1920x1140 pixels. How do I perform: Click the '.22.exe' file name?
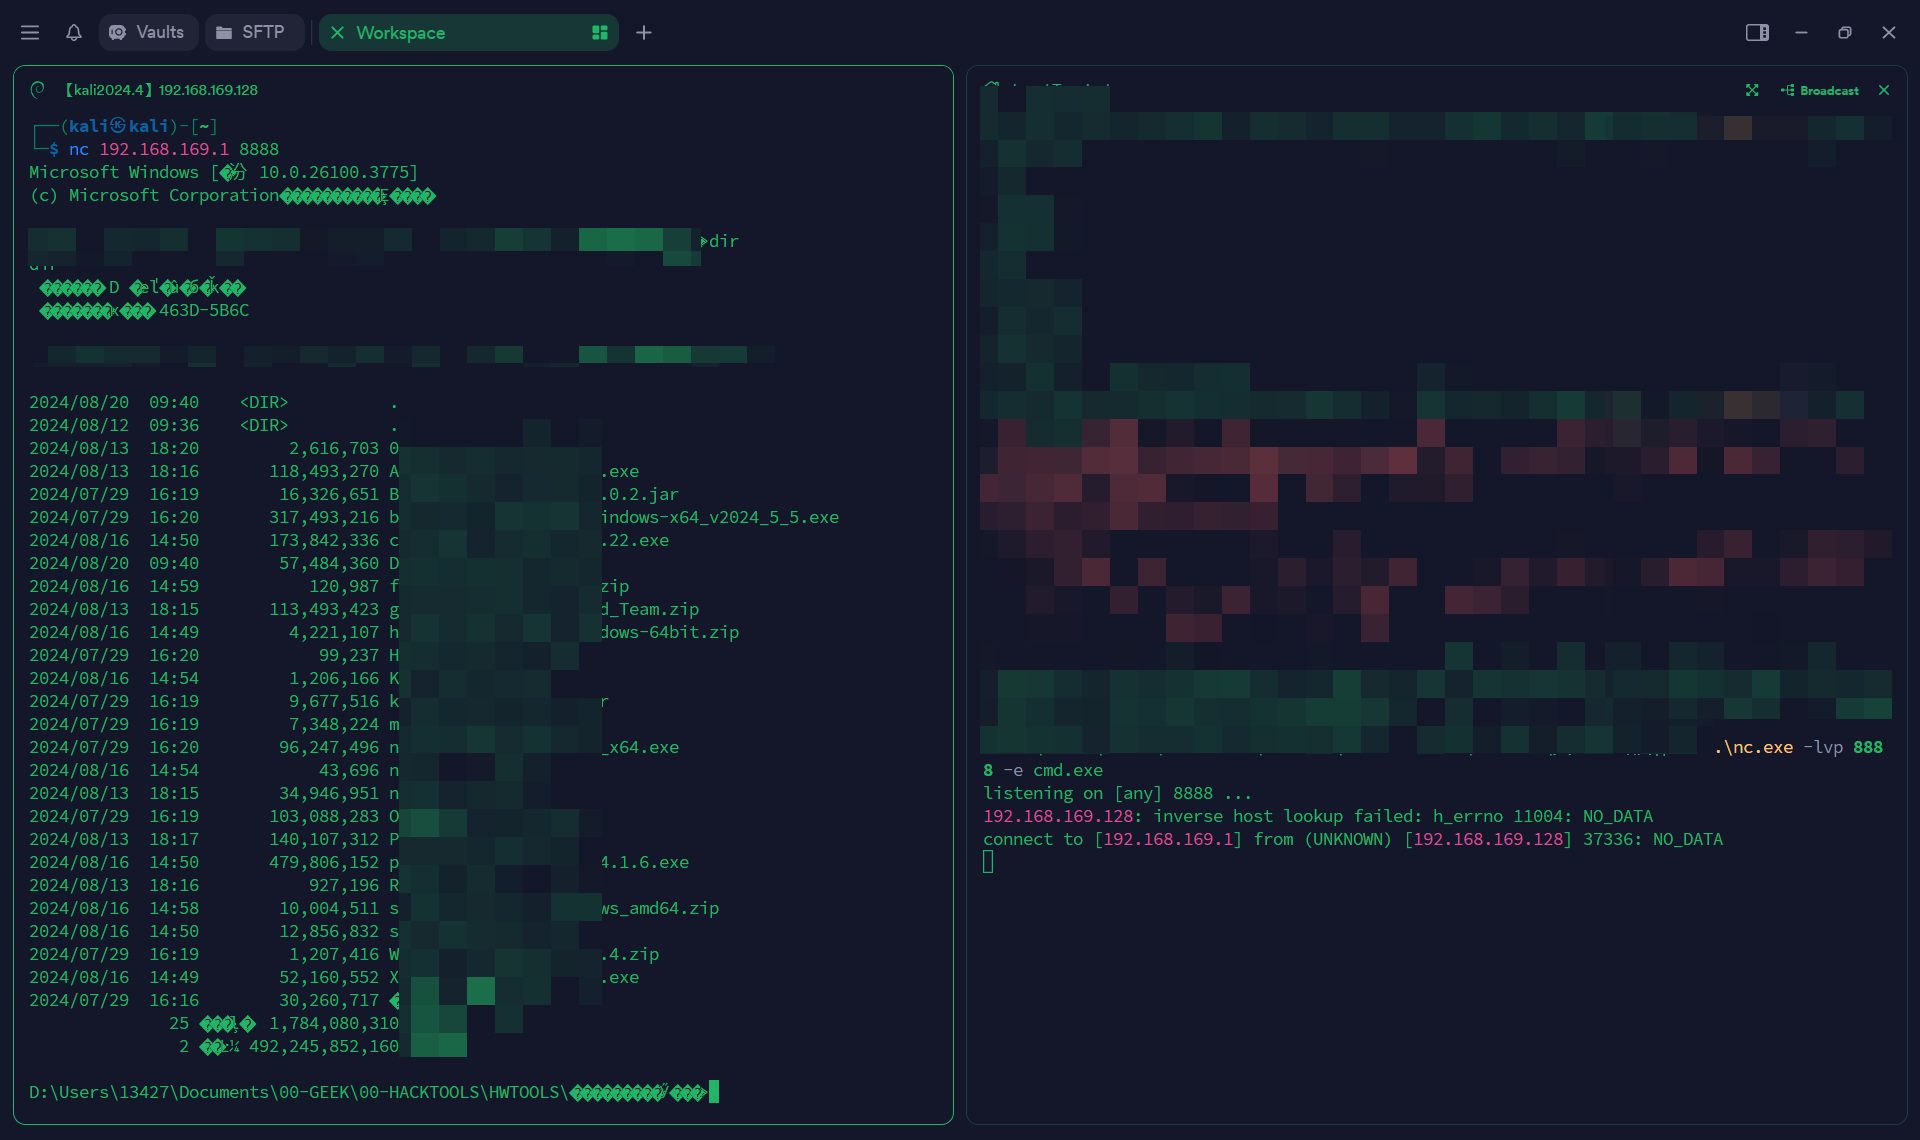click(635, 540)
